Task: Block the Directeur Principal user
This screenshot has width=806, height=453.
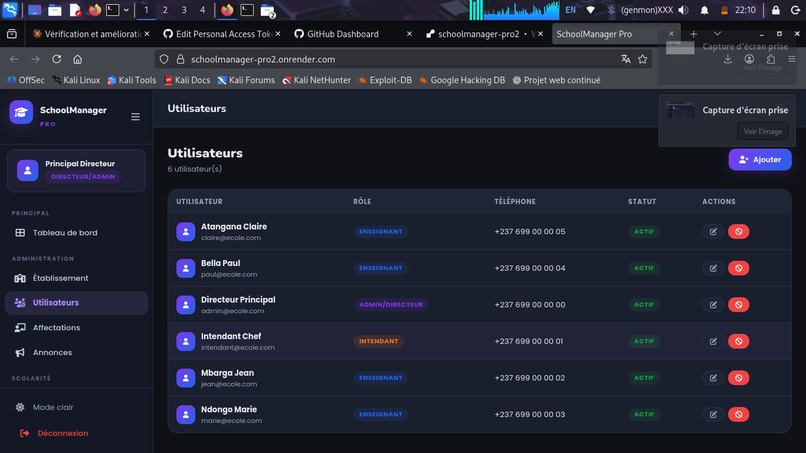Action: (738, 304)
